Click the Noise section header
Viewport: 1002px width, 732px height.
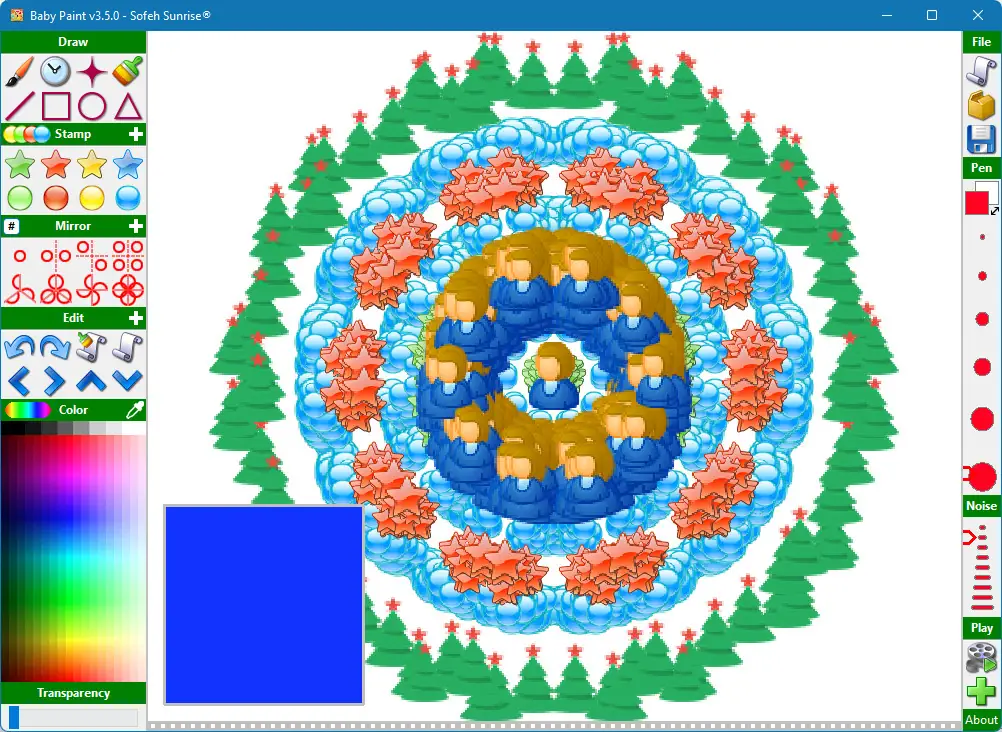(x=981, y=506)
